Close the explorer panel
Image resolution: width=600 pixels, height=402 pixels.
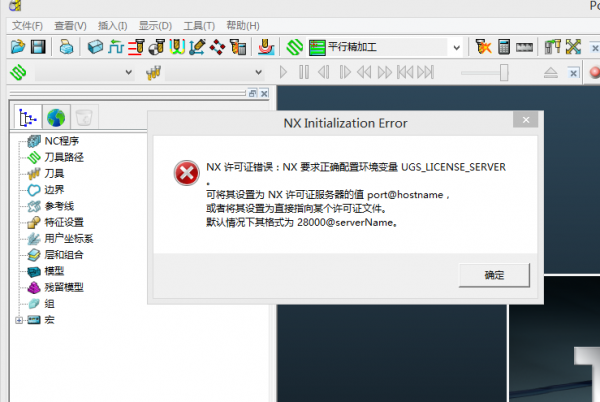click(x=264, y=93)
